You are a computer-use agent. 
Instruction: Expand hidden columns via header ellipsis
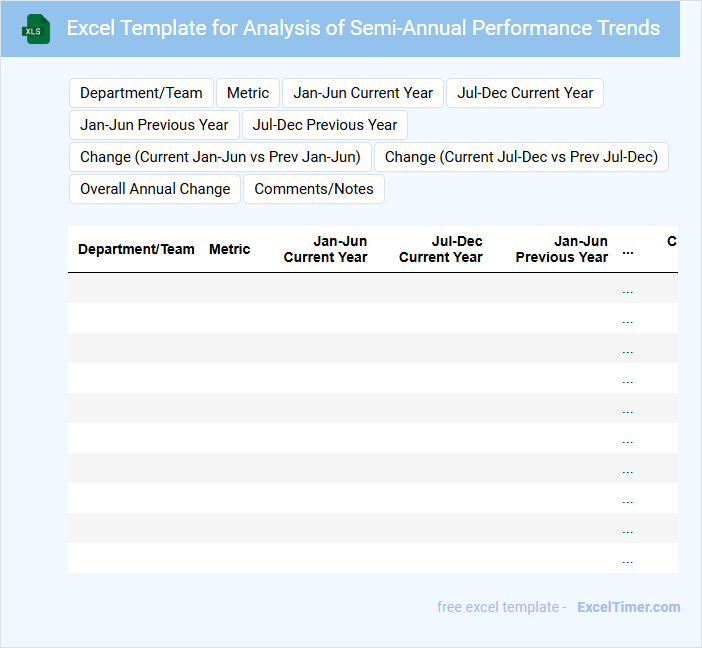coord(628,251)
